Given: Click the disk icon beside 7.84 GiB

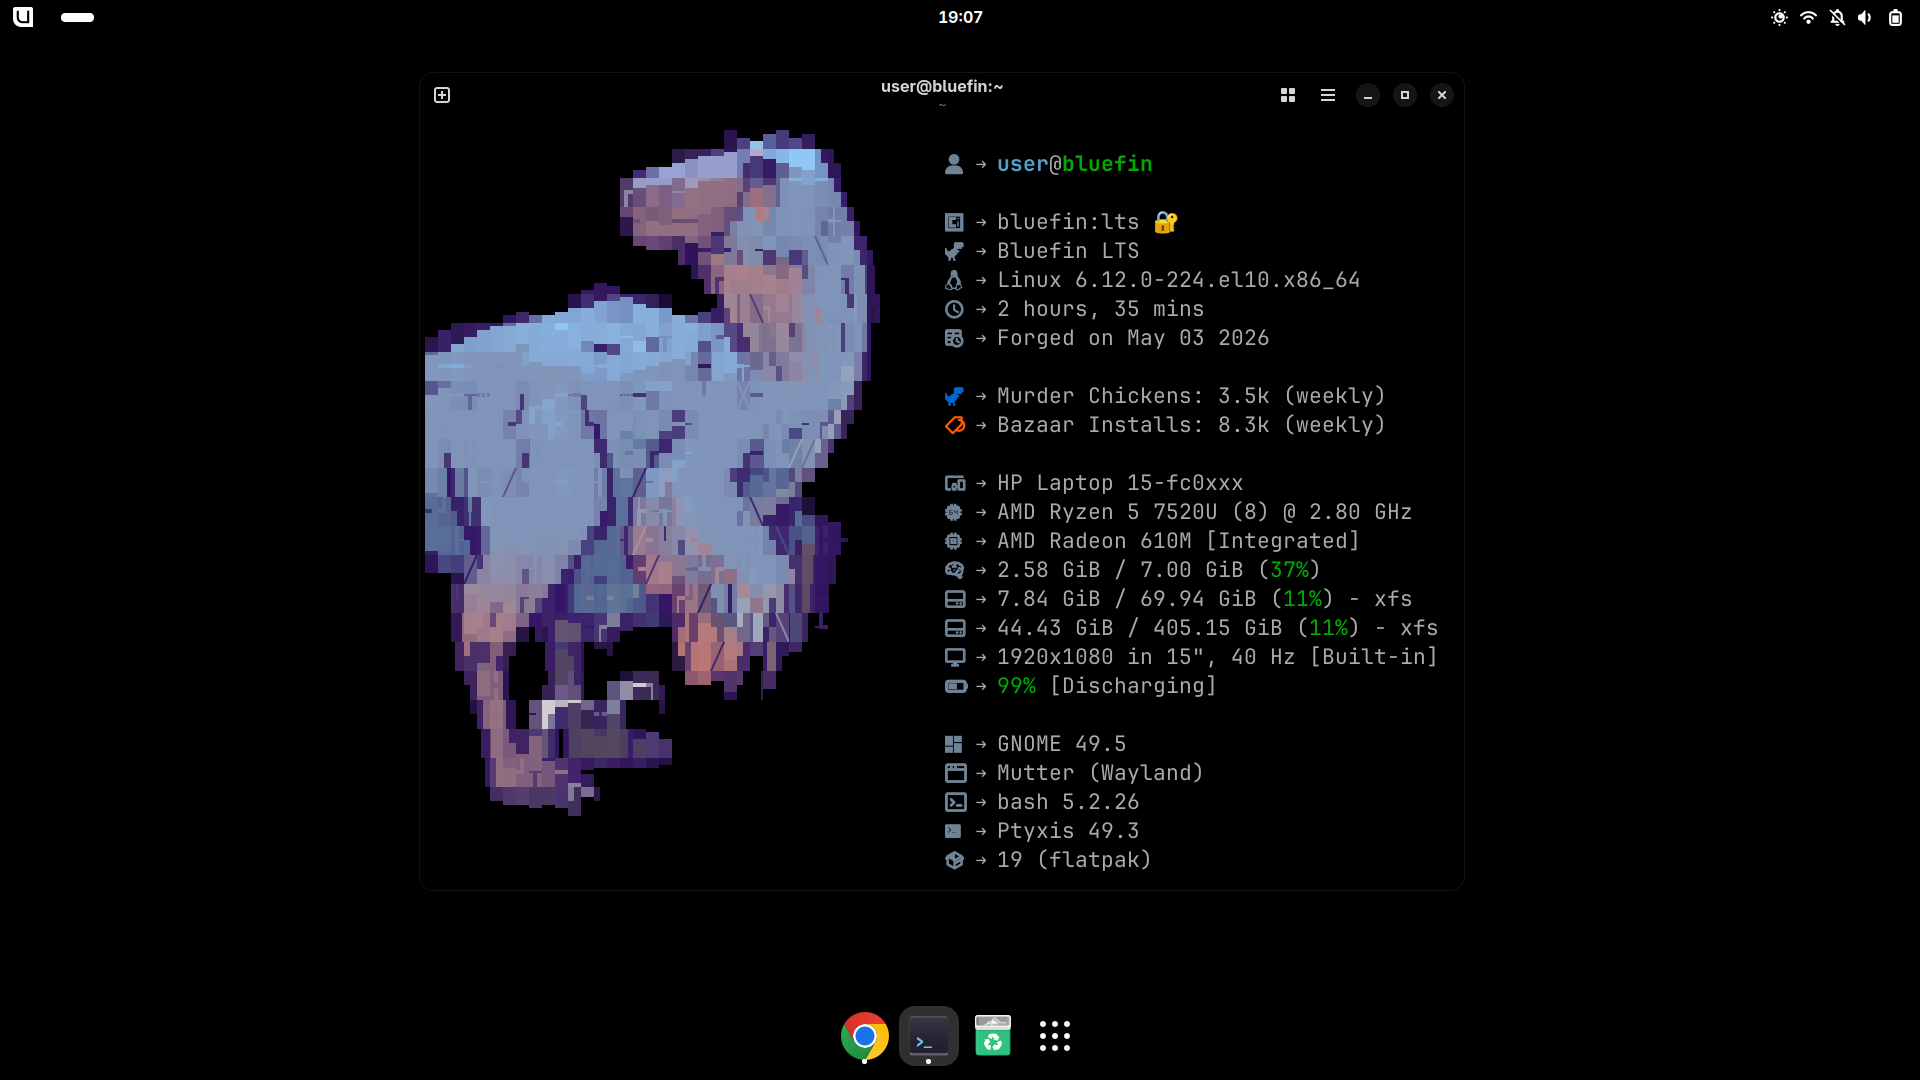Looking at the screenshot, I should pos(955,599).
